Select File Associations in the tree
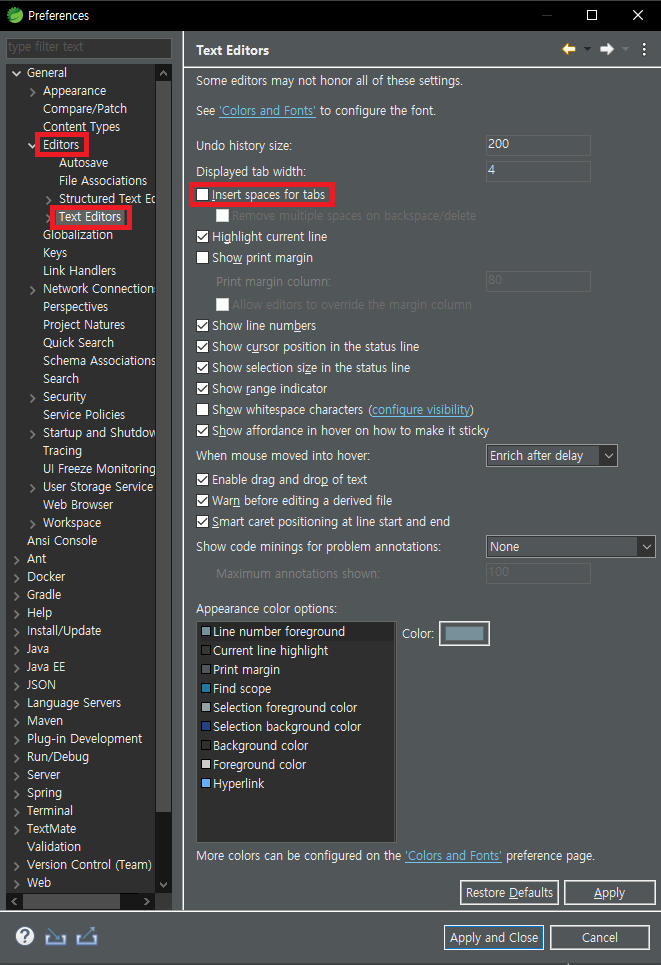The height and width of the screenshot is (965, 661). pos(103,180)
